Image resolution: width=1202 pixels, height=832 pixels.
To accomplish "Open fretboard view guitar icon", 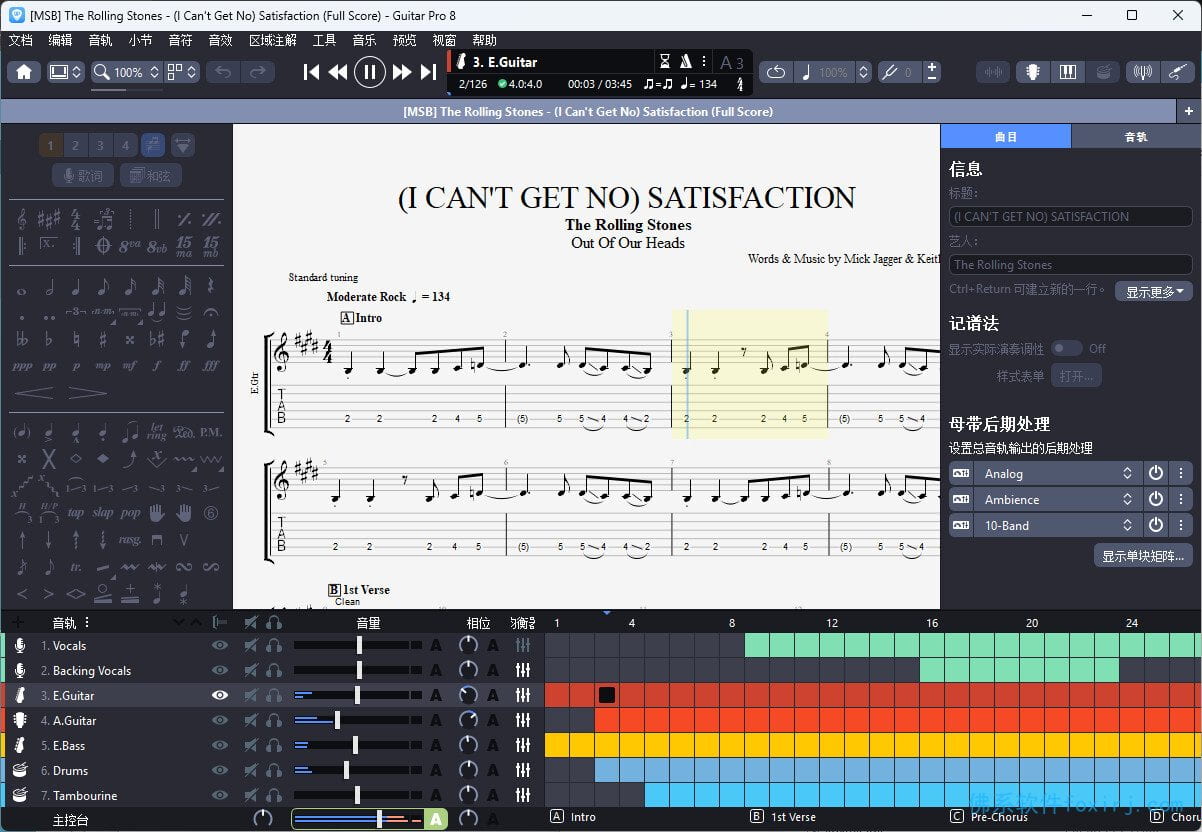I will pos(1032,72).
